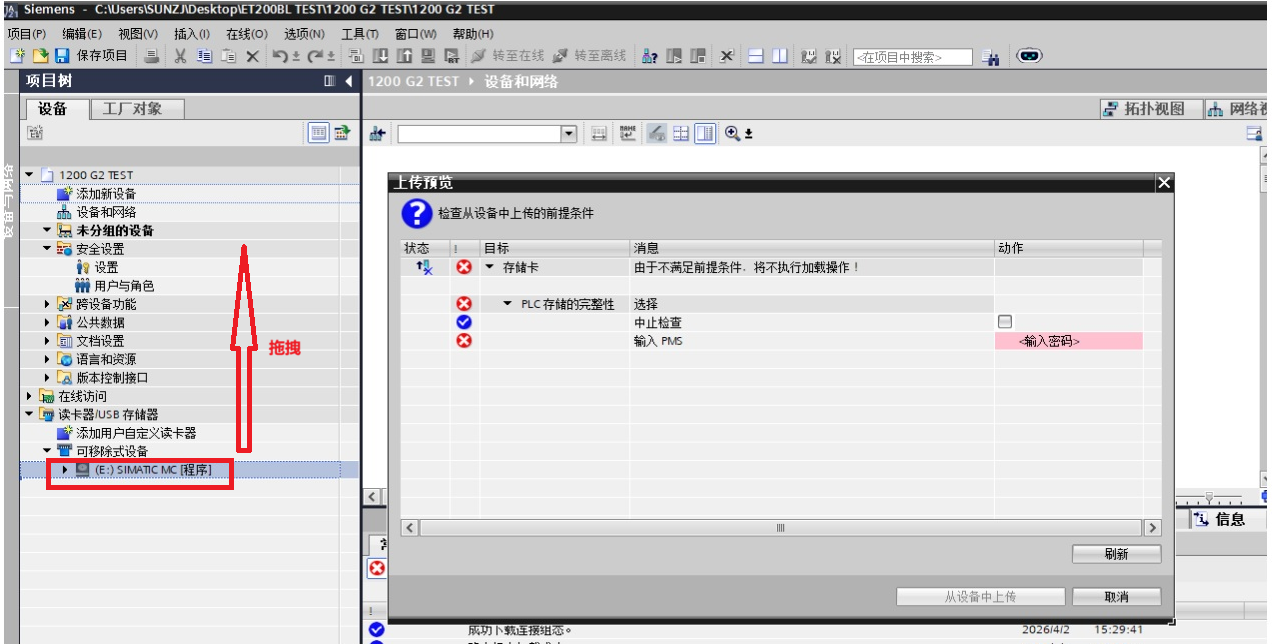
Task: Click the Open project toolbar icon
Action: coord(40,56)
